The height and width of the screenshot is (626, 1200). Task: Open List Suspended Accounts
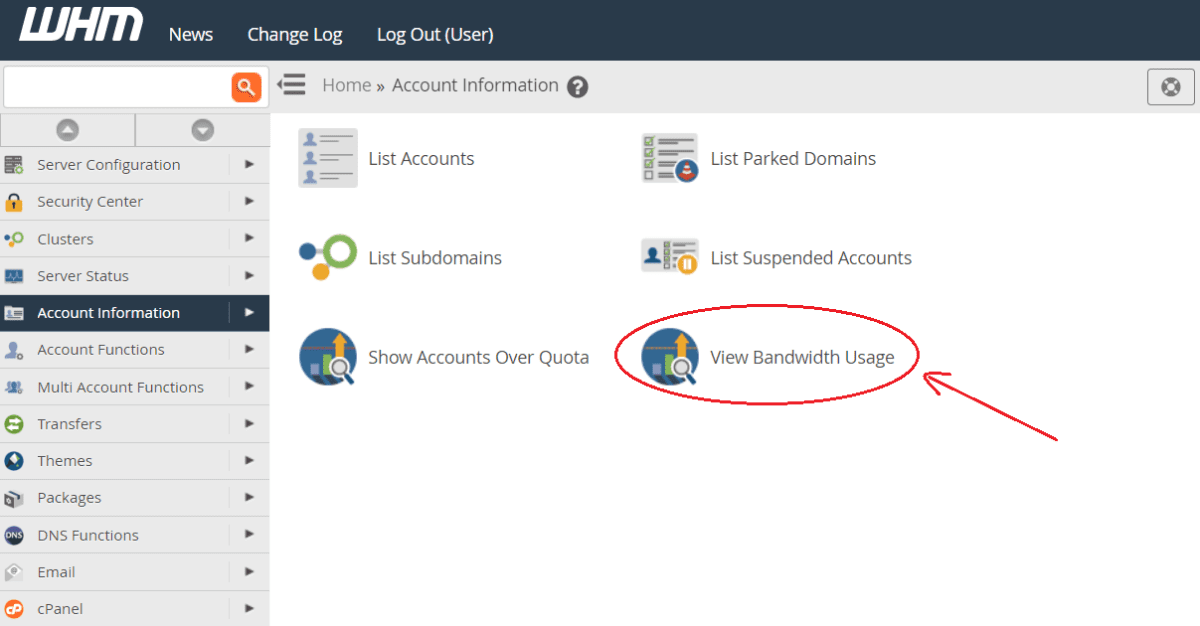click(x=671, y=256)
